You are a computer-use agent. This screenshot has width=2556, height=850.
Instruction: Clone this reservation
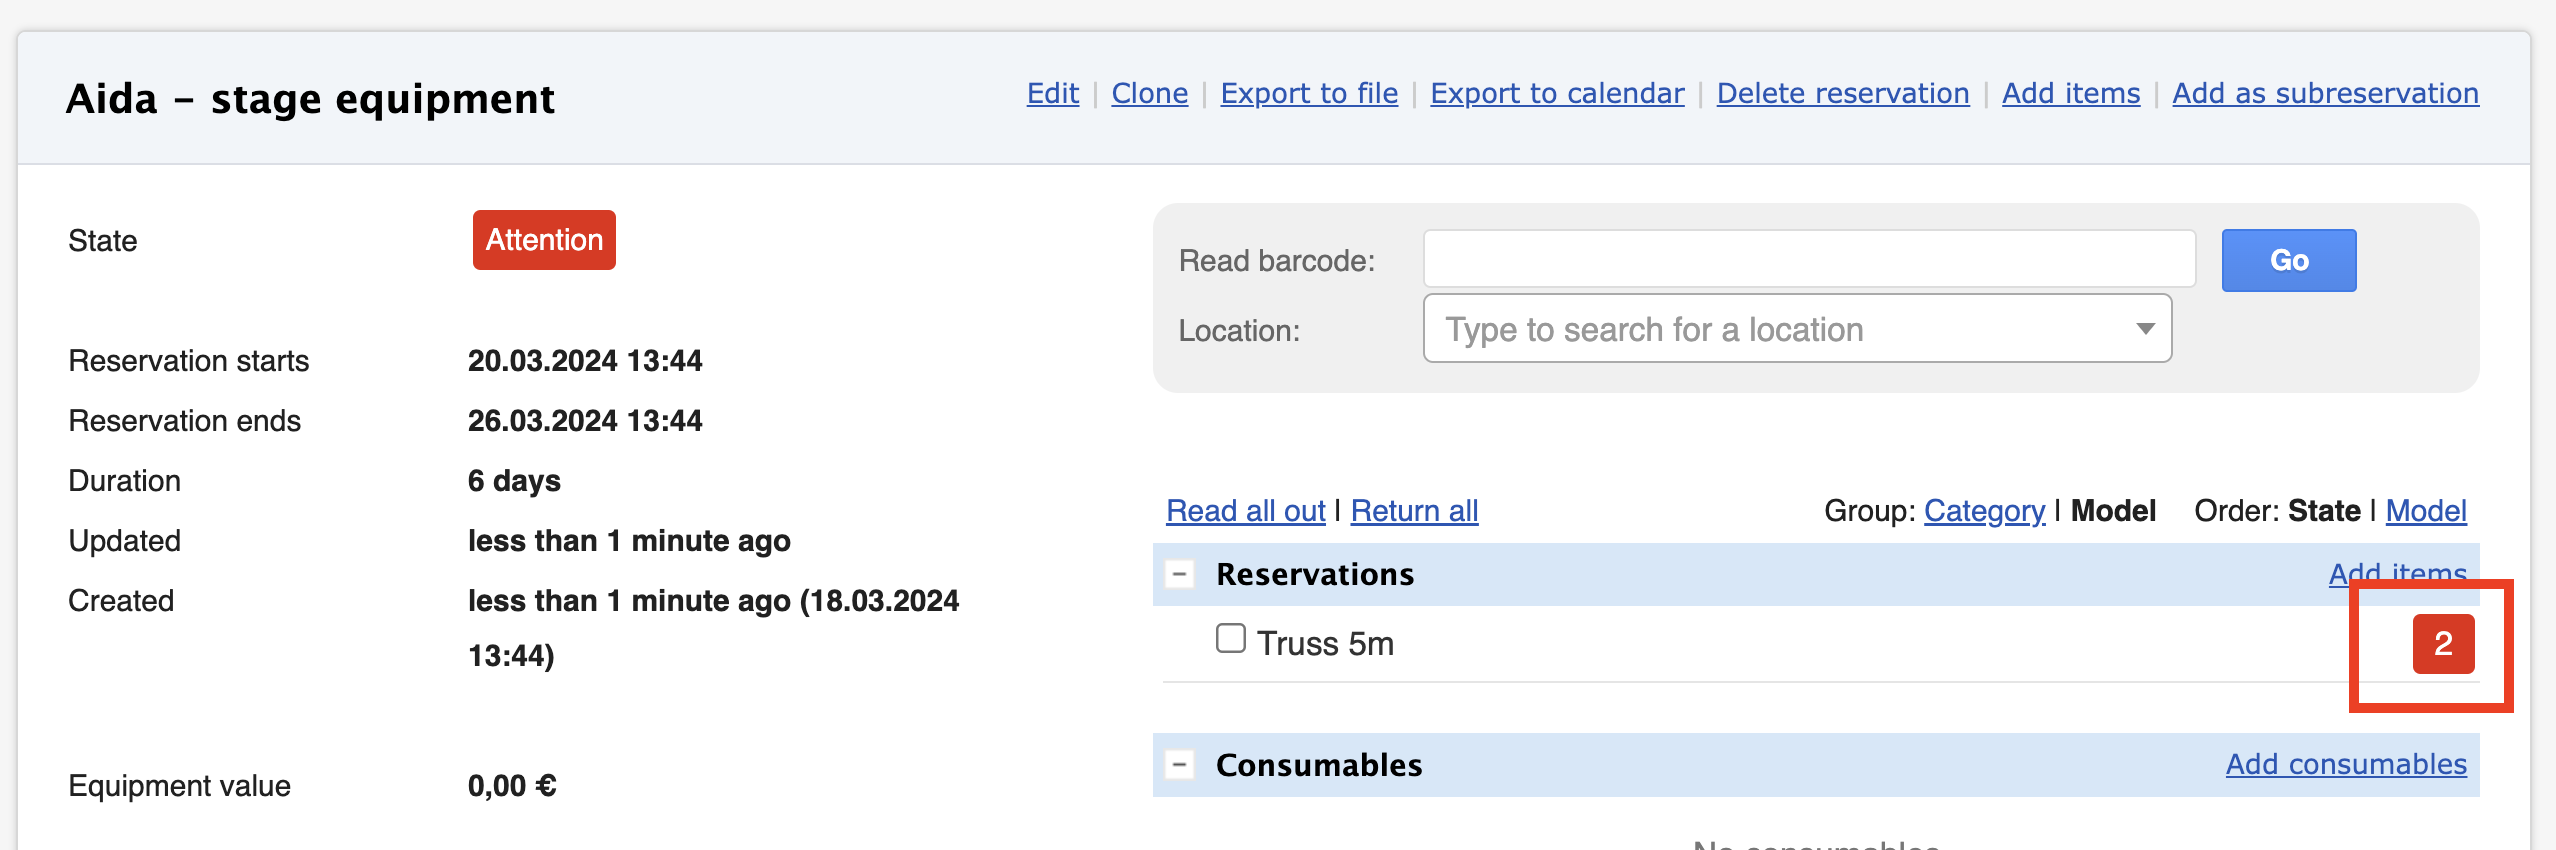coord(1150,93)
